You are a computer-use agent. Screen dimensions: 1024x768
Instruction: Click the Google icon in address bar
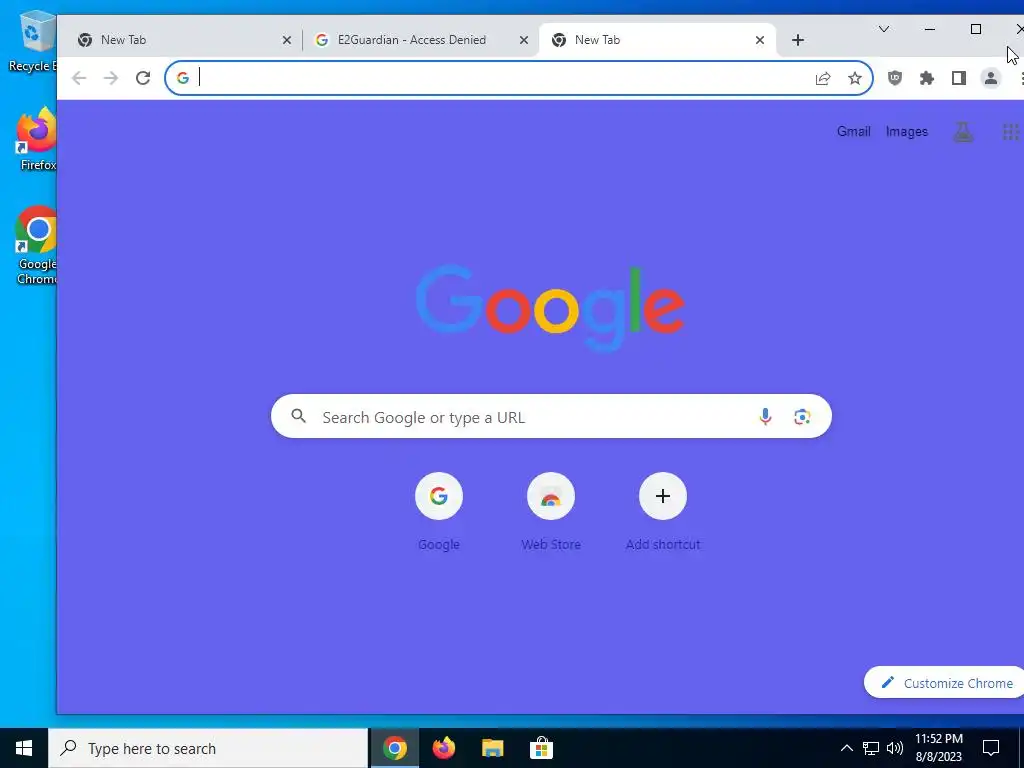pos(183,78)
